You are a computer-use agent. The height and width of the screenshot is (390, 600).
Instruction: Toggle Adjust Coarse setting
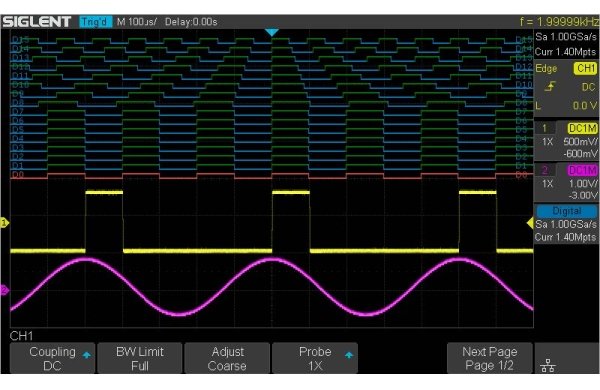[x=227, y=358]
